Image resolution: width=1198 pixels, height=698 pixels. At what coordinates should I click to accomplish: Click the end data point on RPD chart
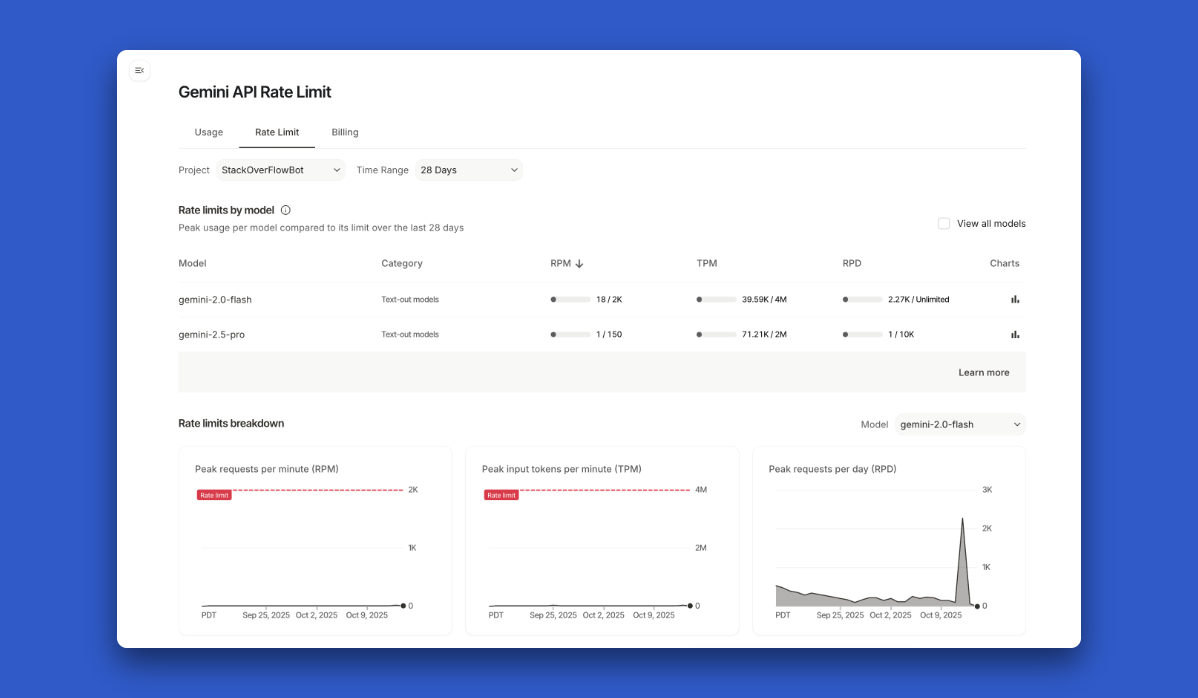[977, 606]
